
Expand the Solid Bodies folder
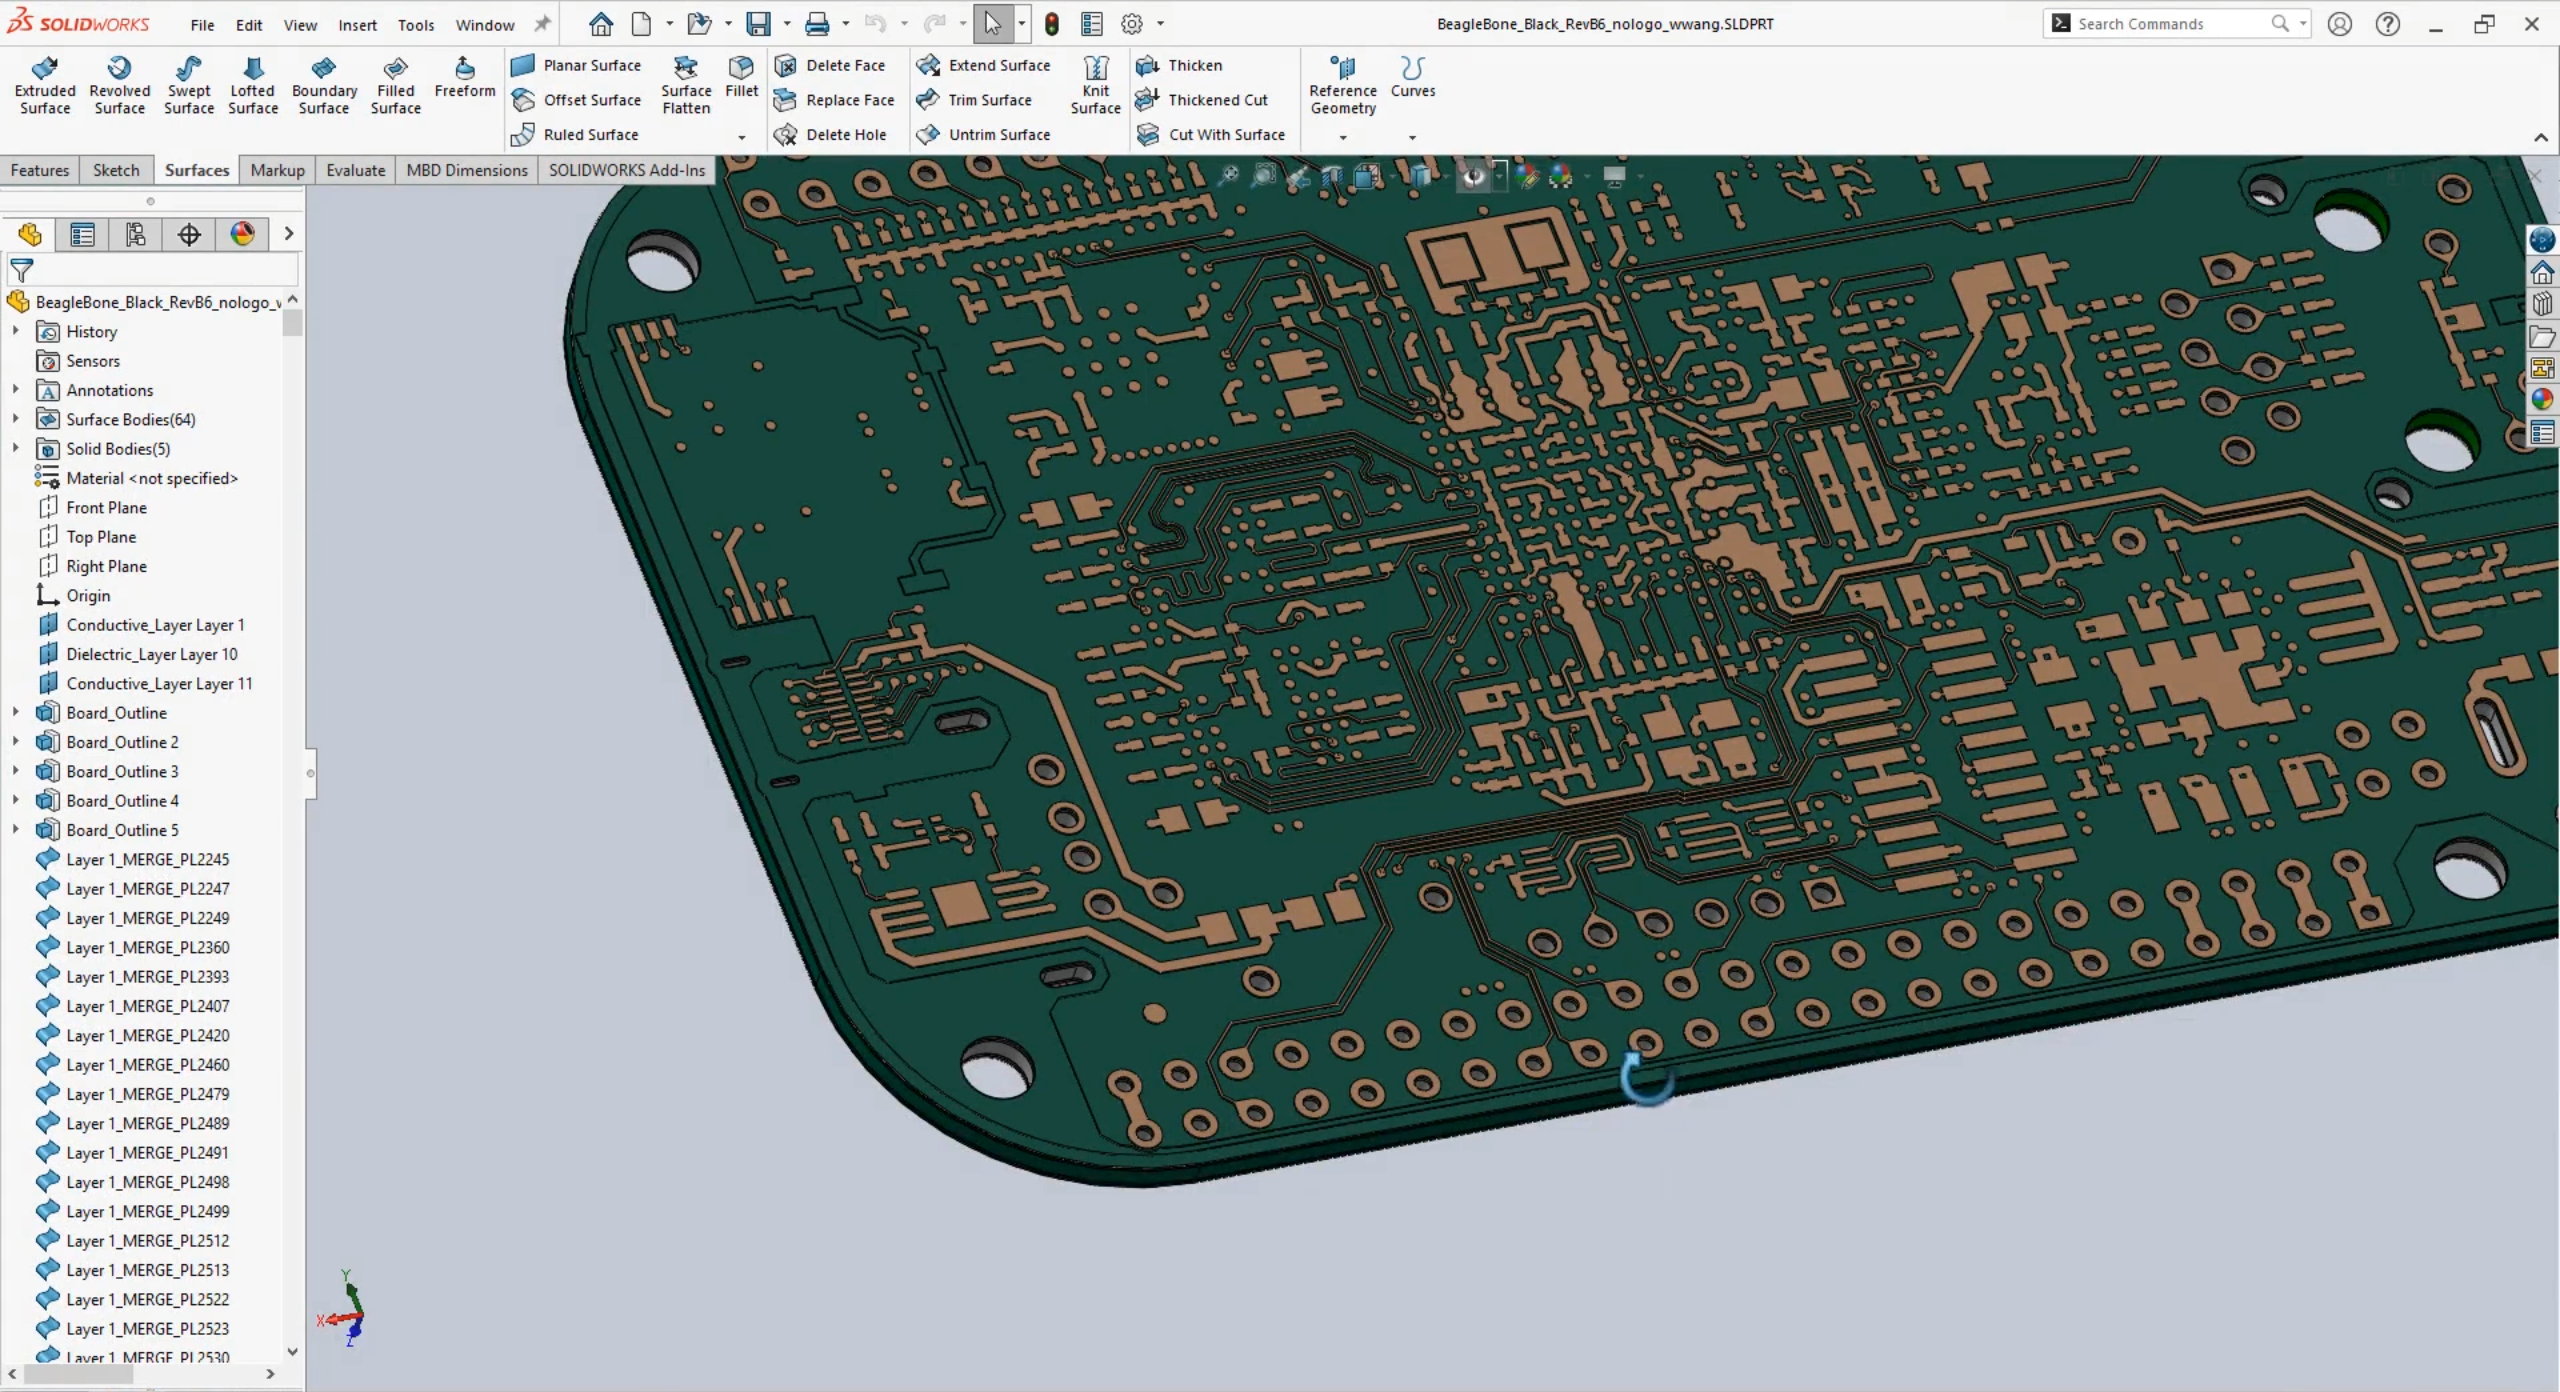pos(15,448)
